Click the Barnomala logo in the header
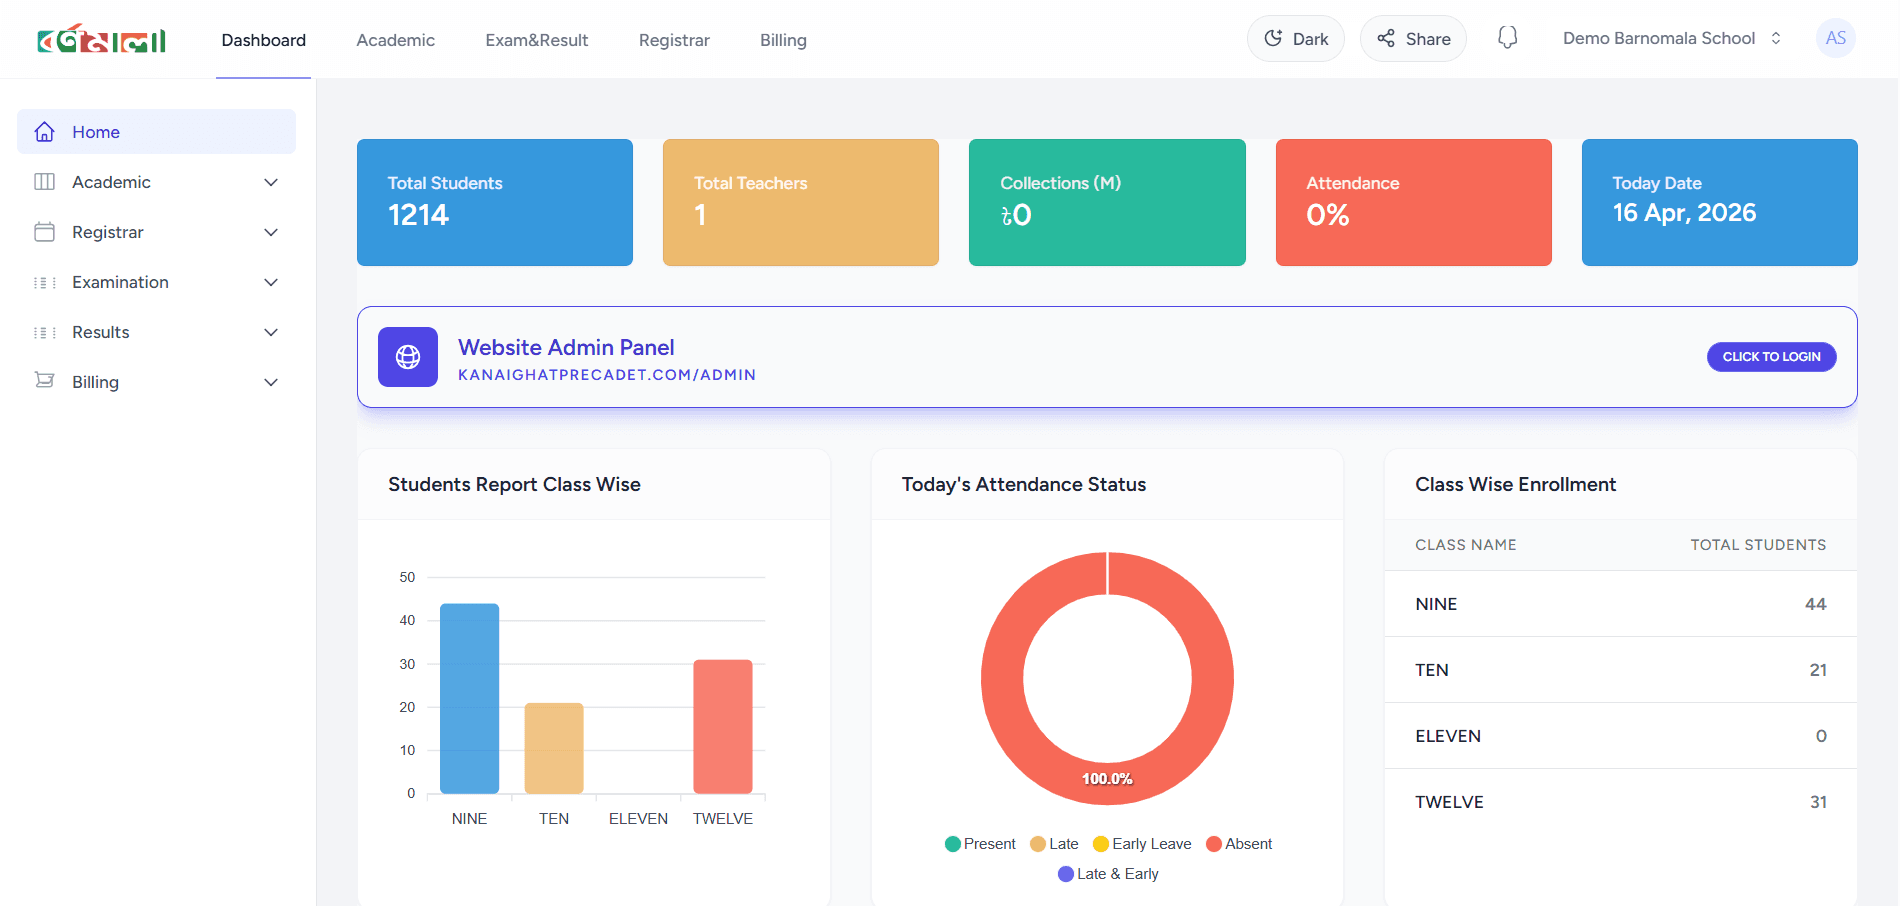The image size is (1900, 906). 101,39
